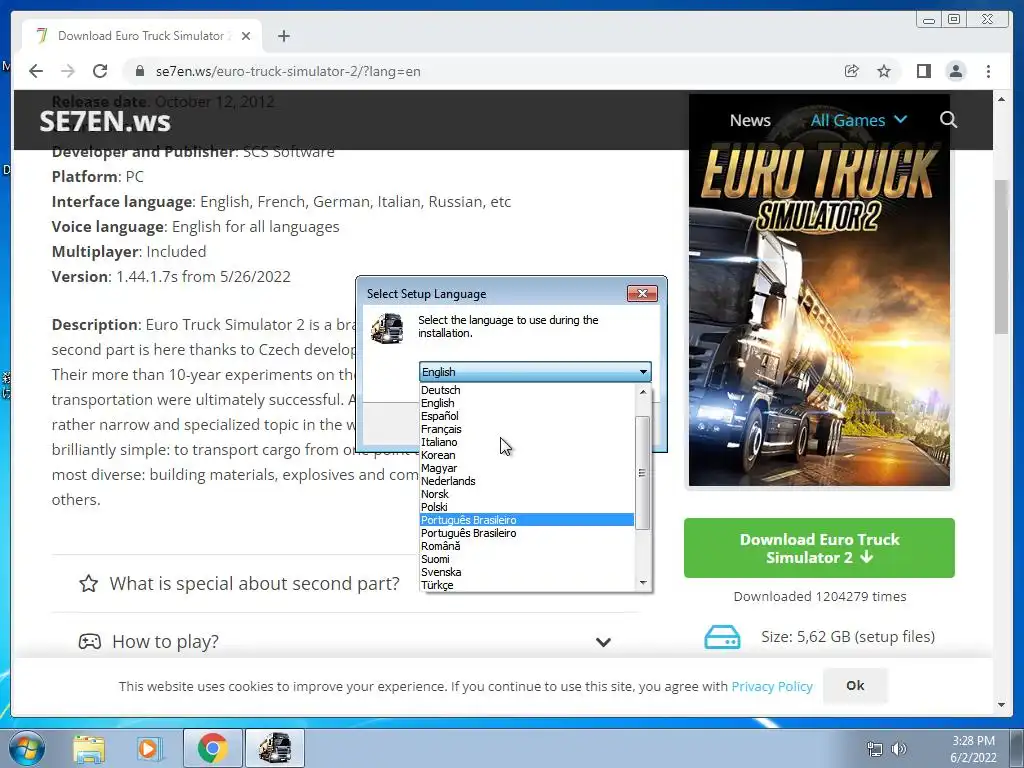Click the browser forward arrow
Screen dimensions: 1024x768
68,71
